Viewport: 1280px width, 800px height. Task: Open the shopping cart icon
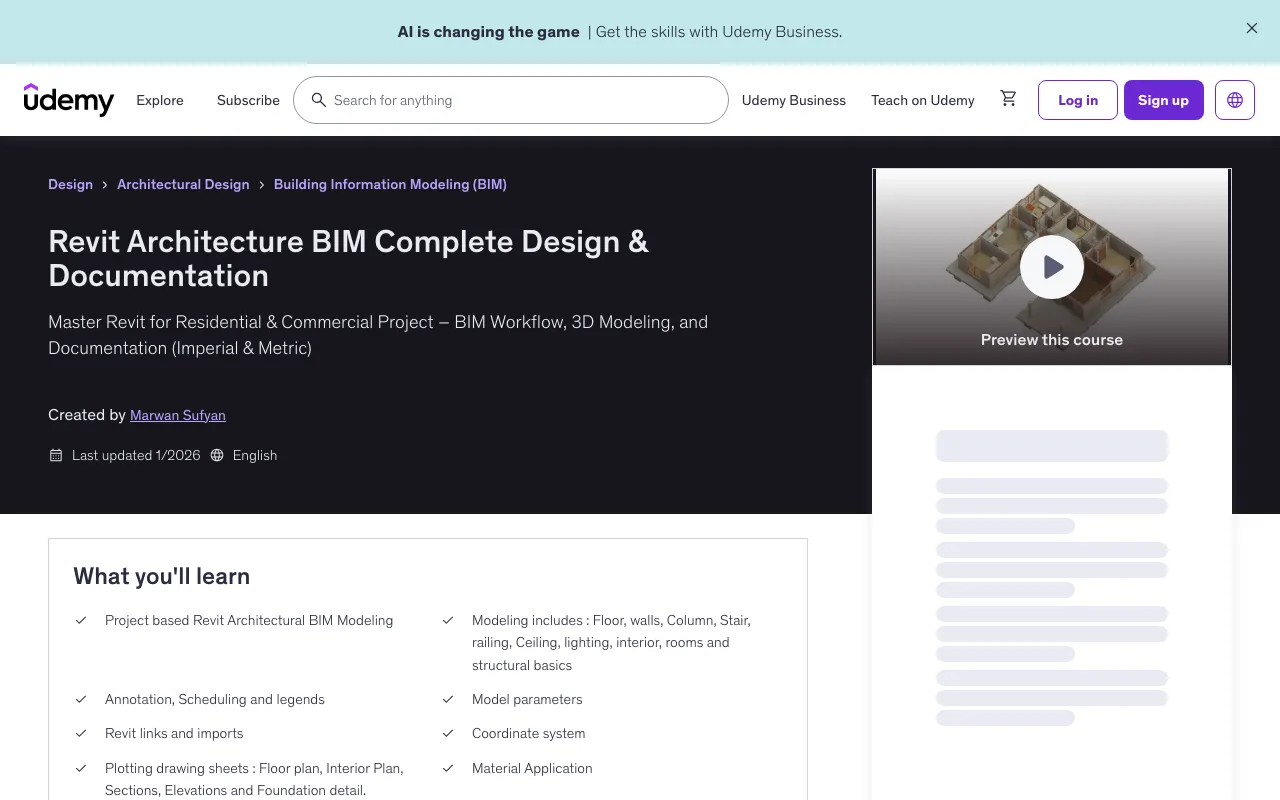point(1008,99)
